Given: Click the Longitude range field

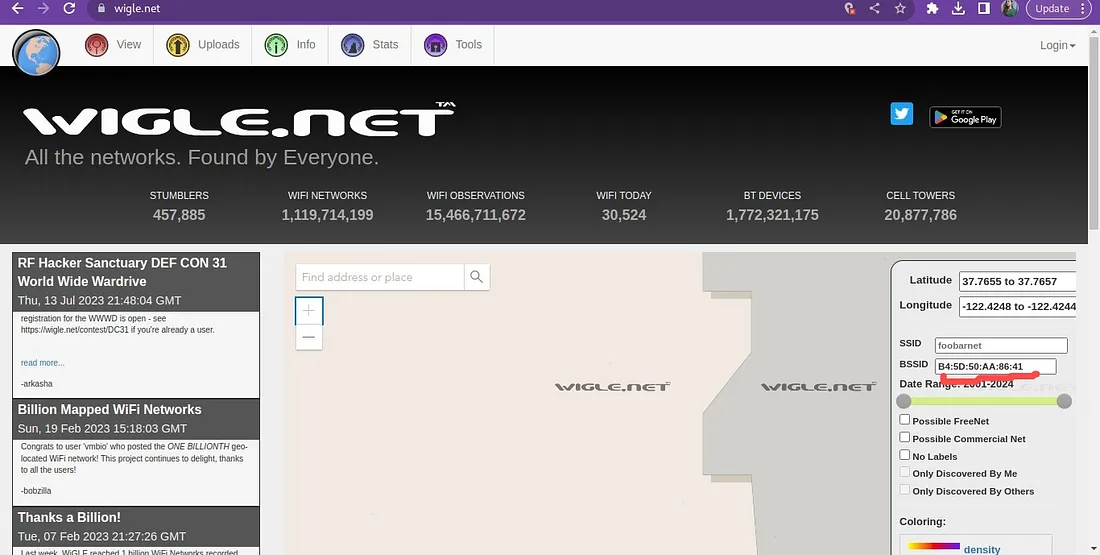Looking at the screenshot, I should click(x=1017, y=307).
